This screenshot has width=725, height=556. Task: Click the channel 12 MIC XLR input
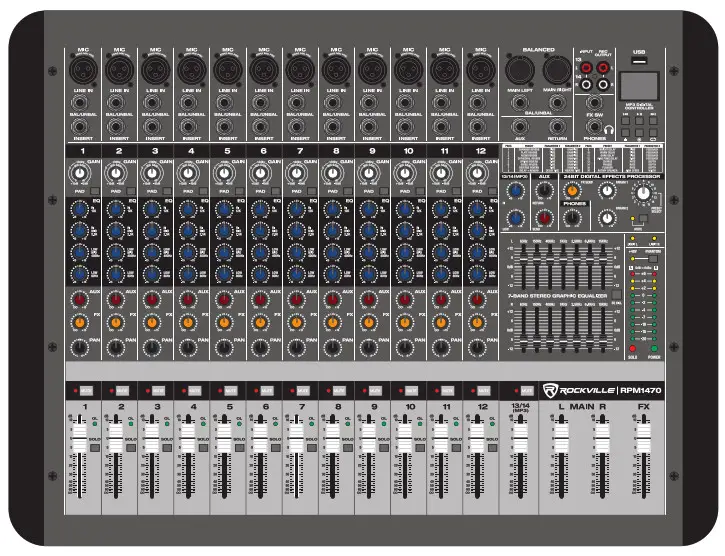(x=481, y=70)
